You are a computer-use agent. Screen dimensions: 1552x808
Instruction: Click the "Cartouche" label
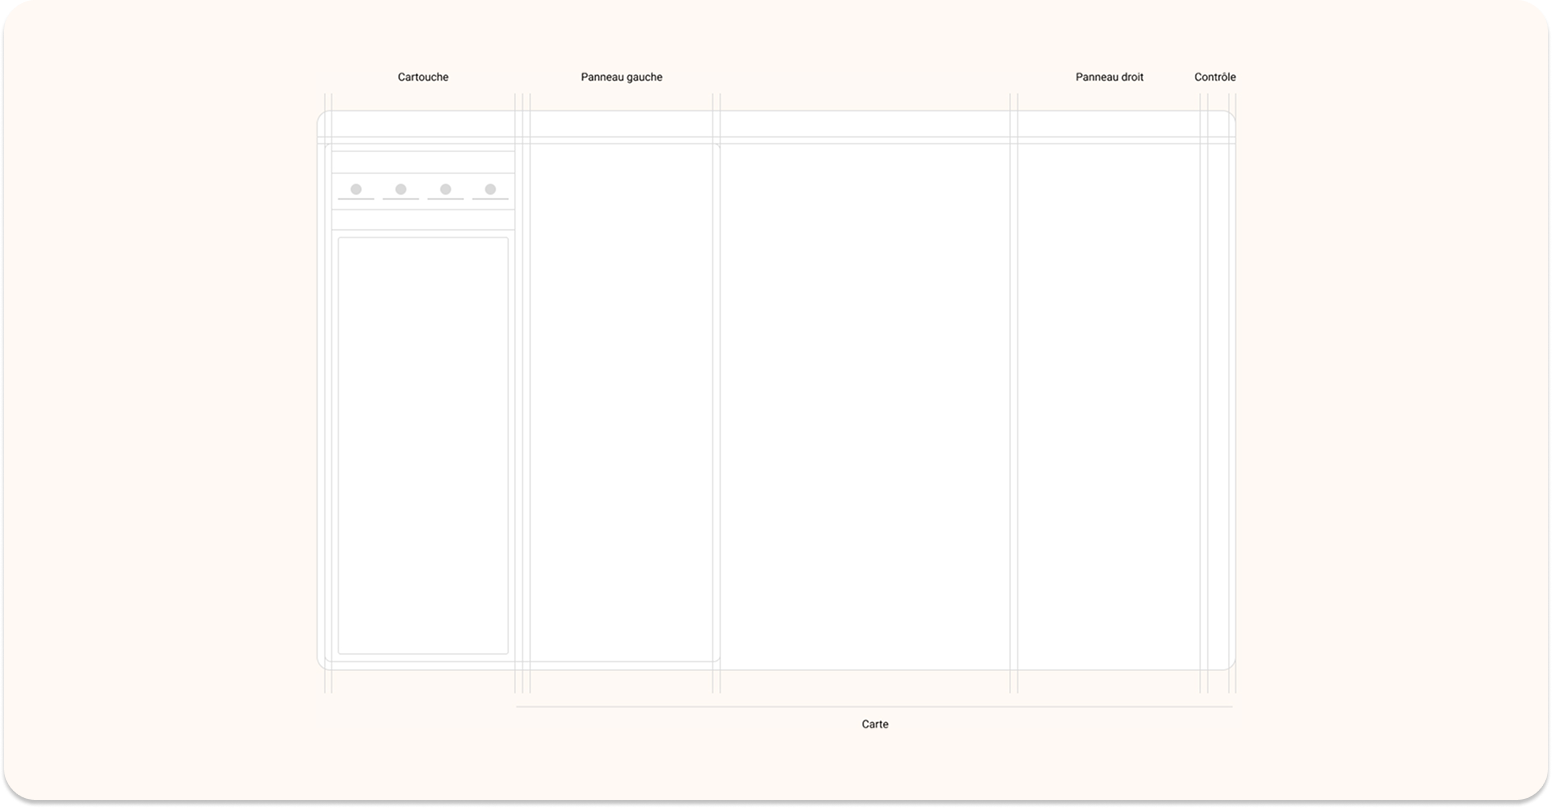[x=423, y=77]
